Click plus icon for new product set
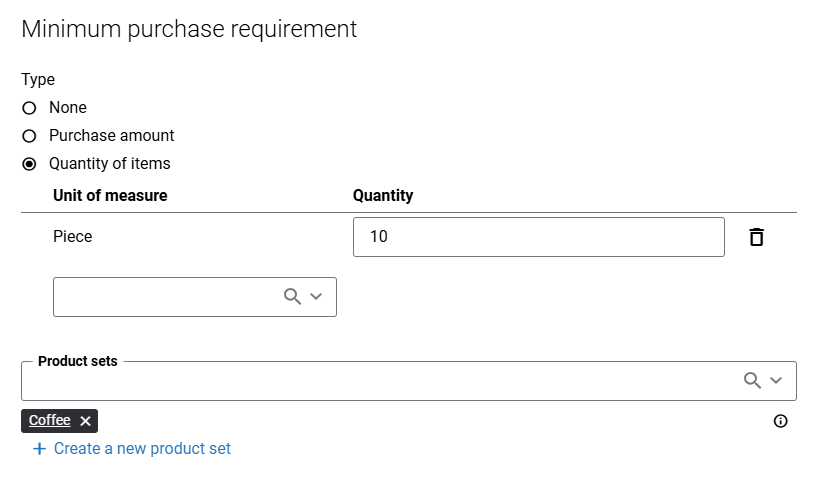The image size is (821, 478). coord(39,449)
